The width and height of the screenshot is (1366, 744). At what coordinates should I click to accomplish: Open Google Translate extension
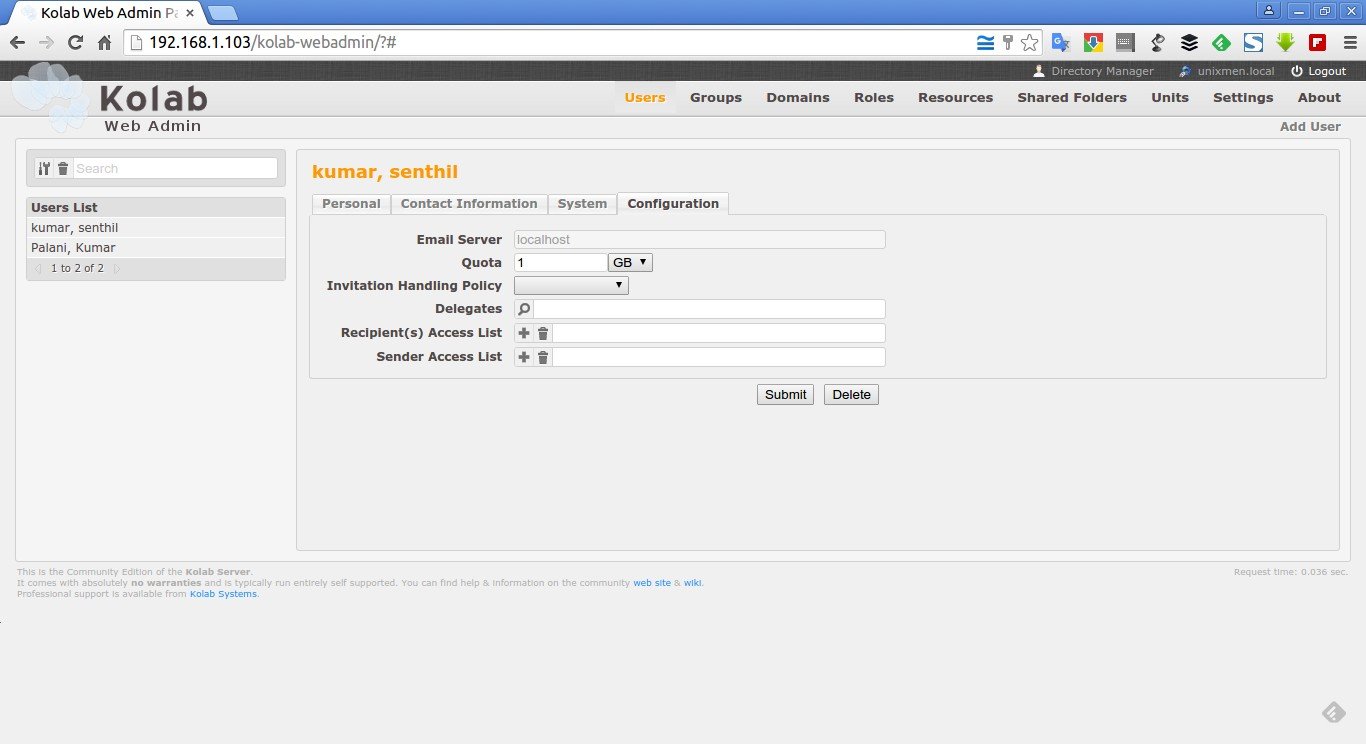(1061, 43)
